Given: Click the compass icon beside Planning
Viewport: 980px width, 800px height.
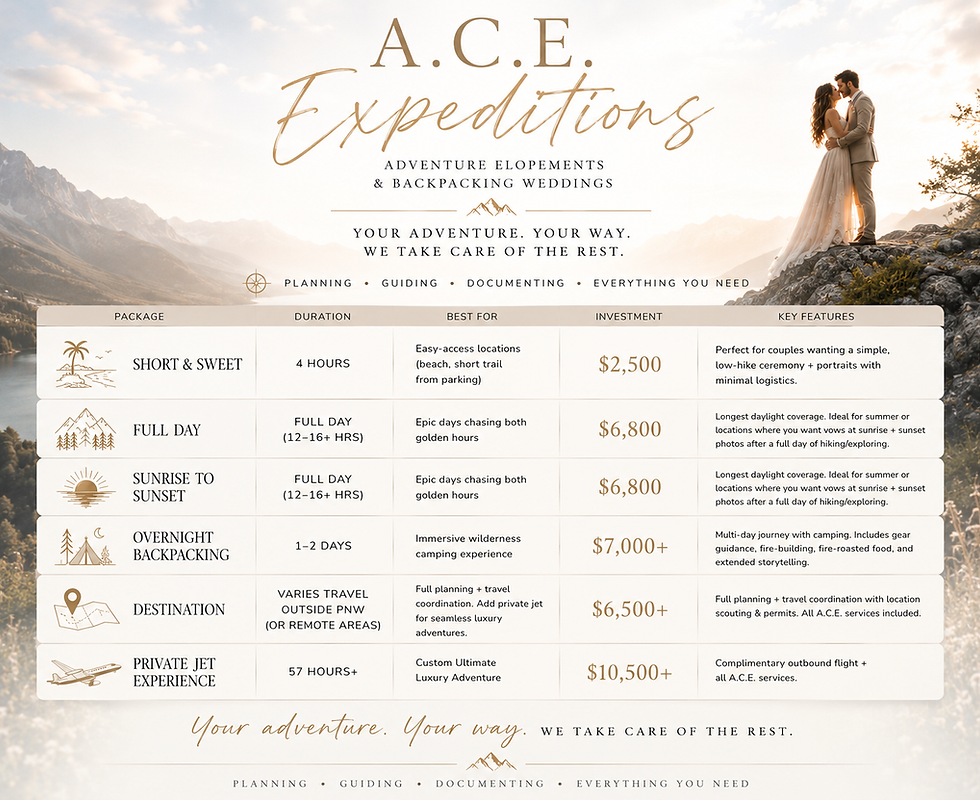Looking at the screenshot, I should 256,282.
